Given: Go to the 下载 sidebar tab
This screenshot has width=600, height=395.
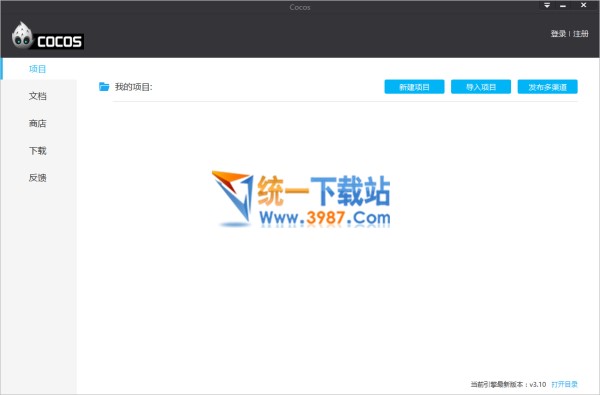Looking at the screenshot, I should tap(38, 150).
